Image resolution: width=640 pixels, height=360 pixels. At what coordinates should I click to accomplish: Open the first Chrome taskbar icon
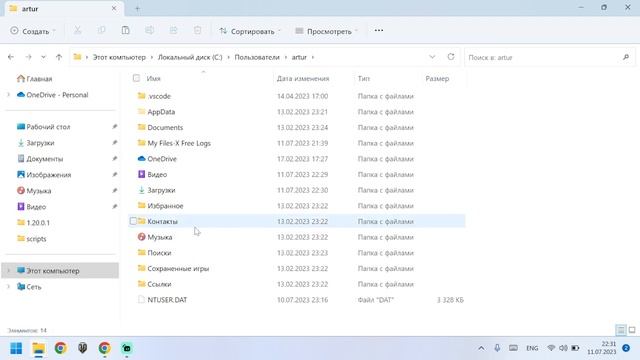click(61, 348)
